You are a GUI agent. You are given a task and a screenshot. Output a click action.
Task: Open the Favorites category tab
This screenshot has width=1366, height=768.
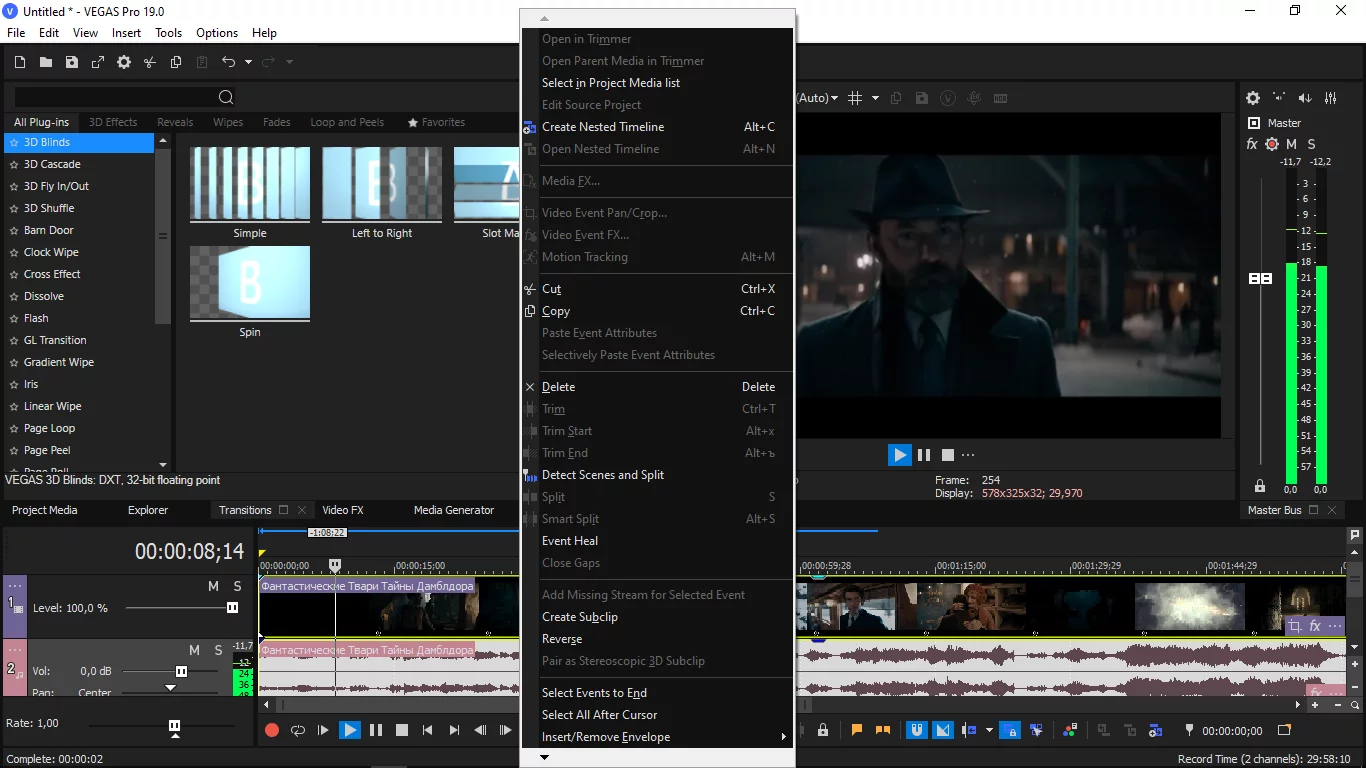pyautogui.click(x=436, y=122)
